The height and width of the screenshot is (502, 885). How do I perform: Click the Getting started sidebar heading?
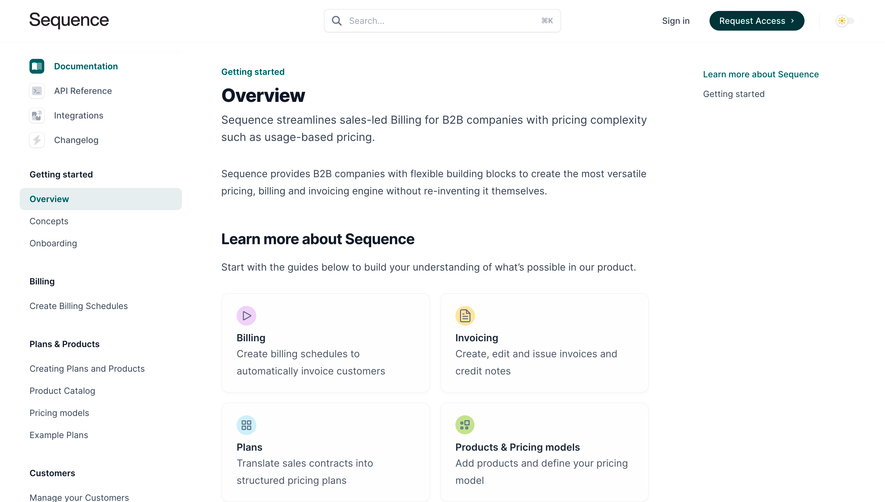click(x=61, y=174)
